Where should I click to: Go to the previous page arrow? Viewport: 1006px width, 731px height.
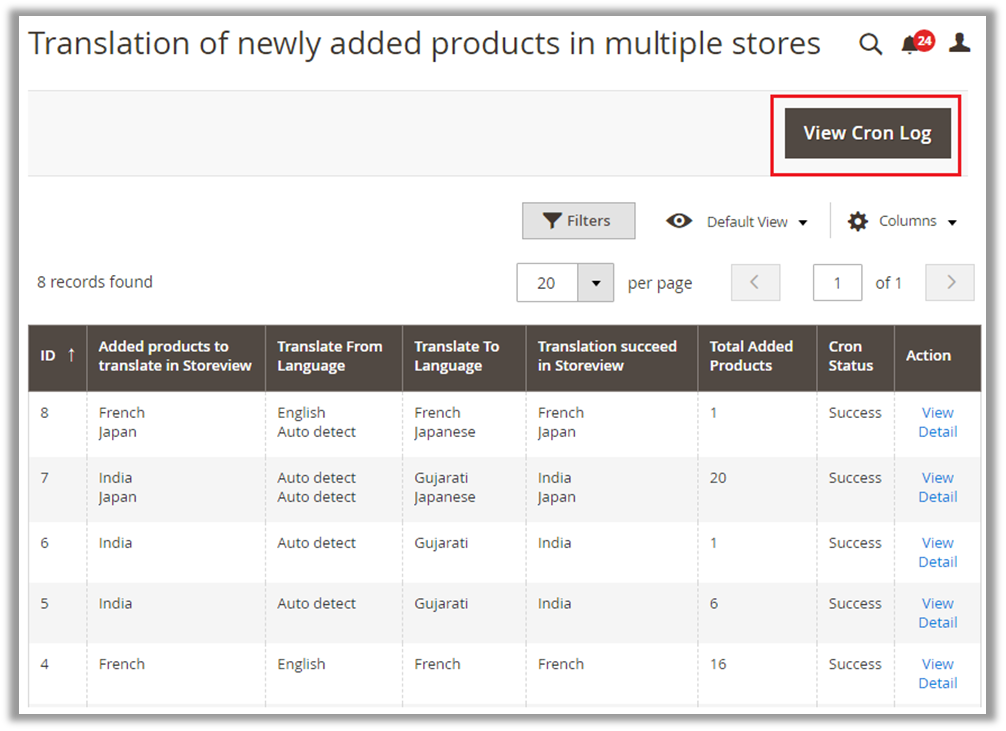[756, 283]
